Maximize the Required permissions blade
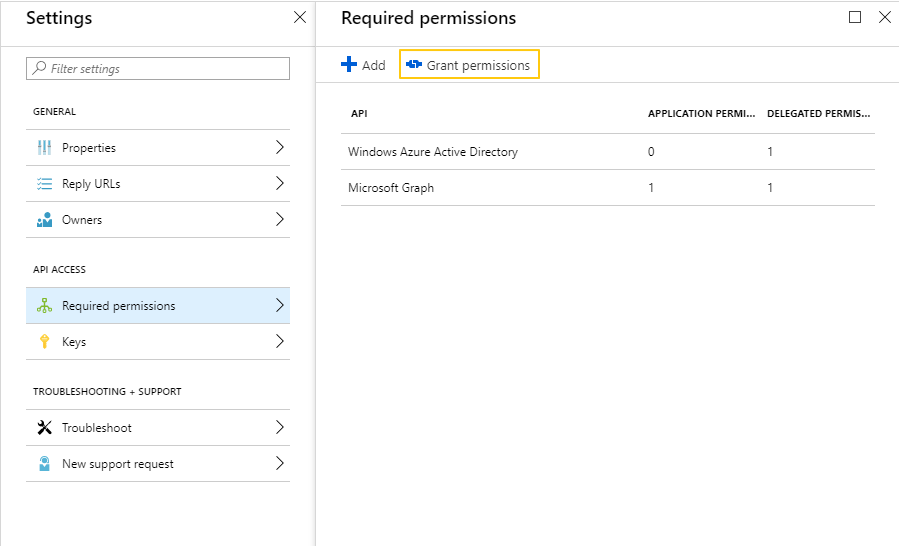 click(855, 17)
